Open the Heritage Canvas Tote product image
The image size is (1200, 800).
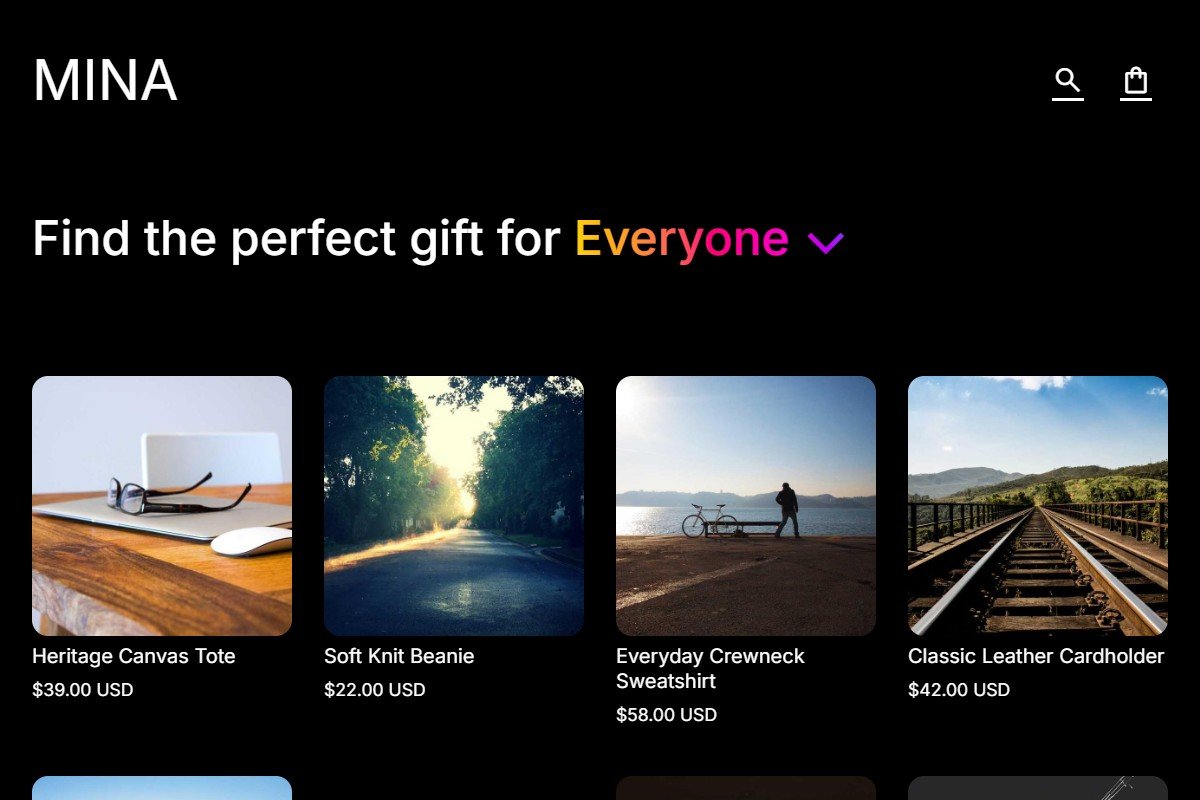click(162, 506)
